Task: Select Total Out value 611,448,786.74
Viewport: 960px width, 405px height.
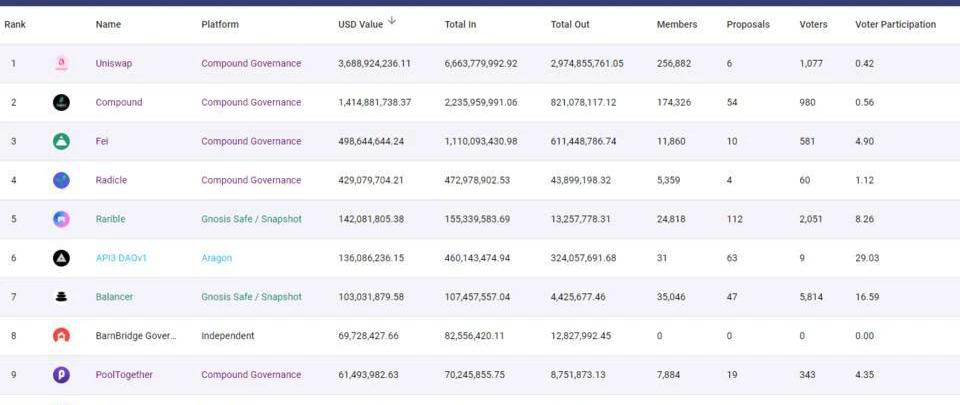Action: click(583, 141)
